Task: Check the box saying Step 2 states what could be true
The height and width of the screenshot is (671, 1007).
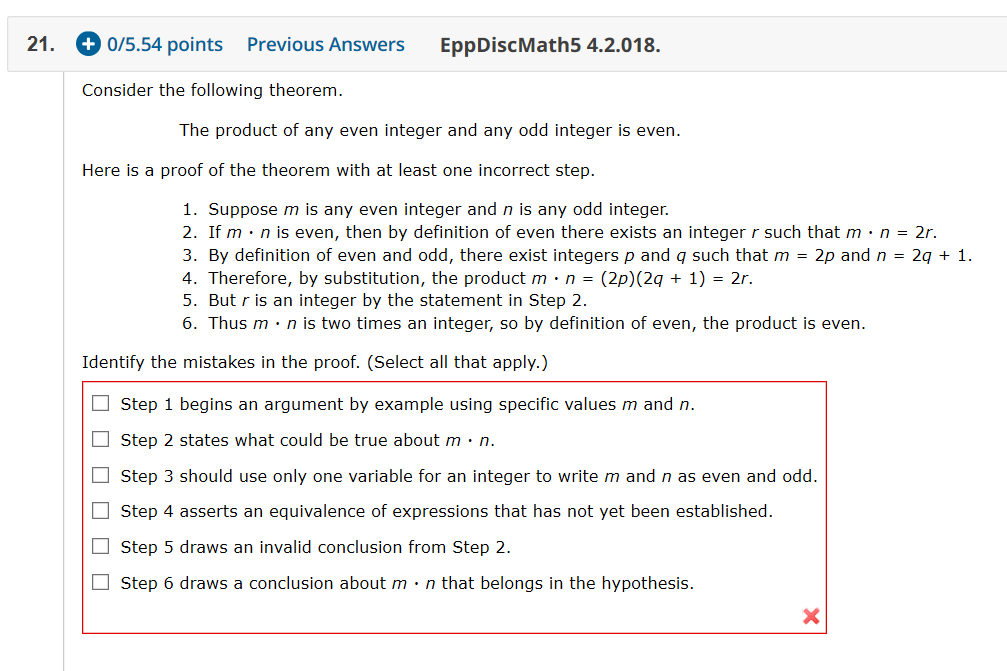Action: pos(100,438)
